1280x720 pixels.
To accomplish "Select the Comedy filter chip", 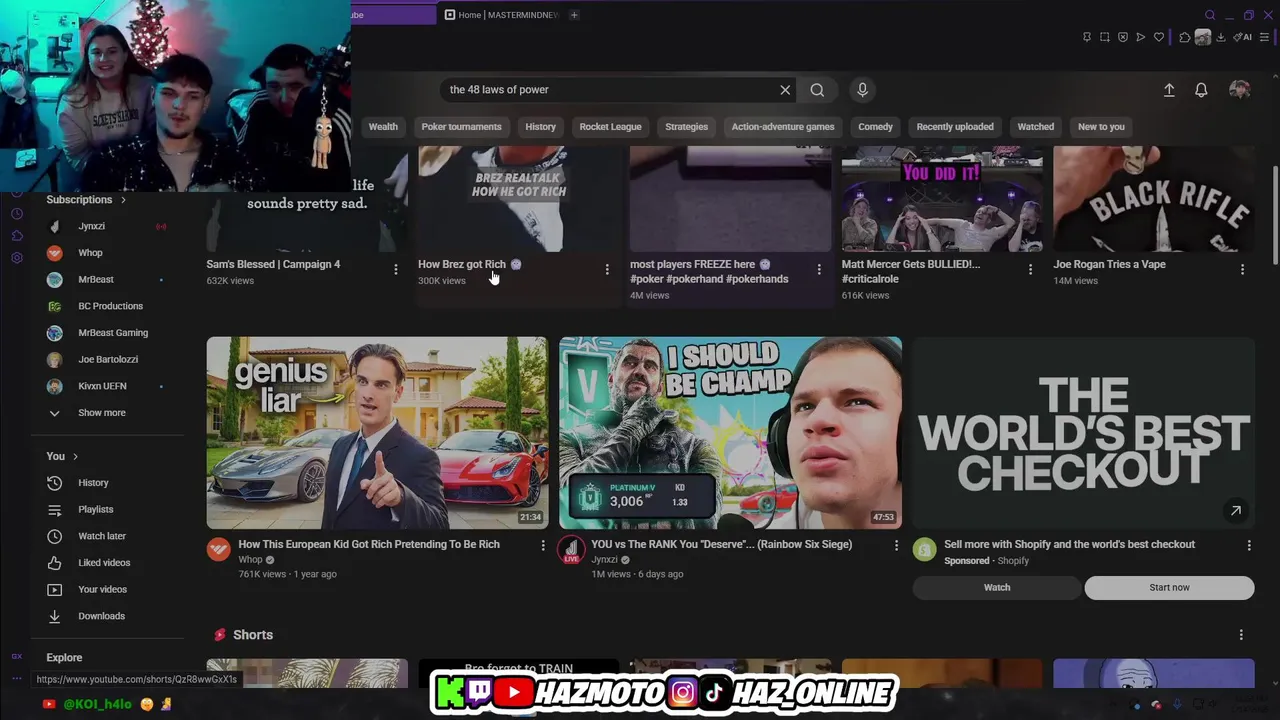I will click(x=875, y=127).
